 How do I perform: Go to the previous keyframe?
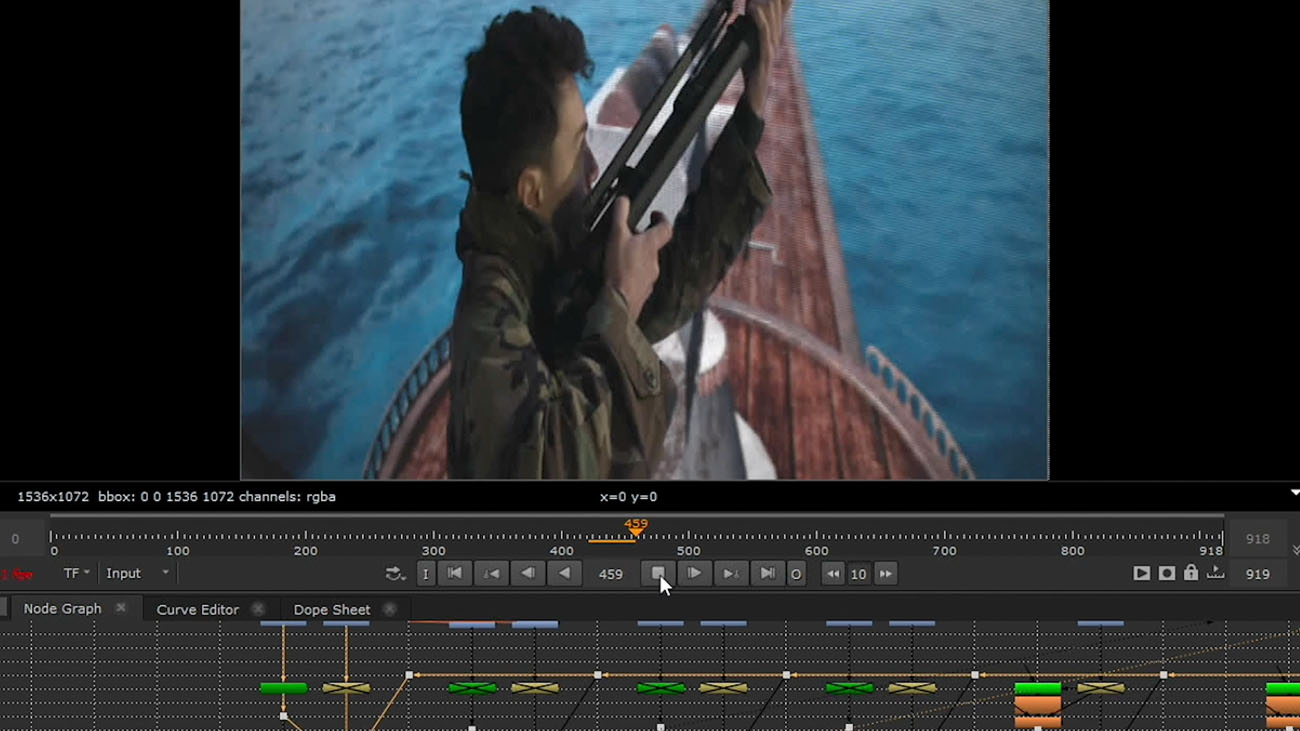click(491, 574)
